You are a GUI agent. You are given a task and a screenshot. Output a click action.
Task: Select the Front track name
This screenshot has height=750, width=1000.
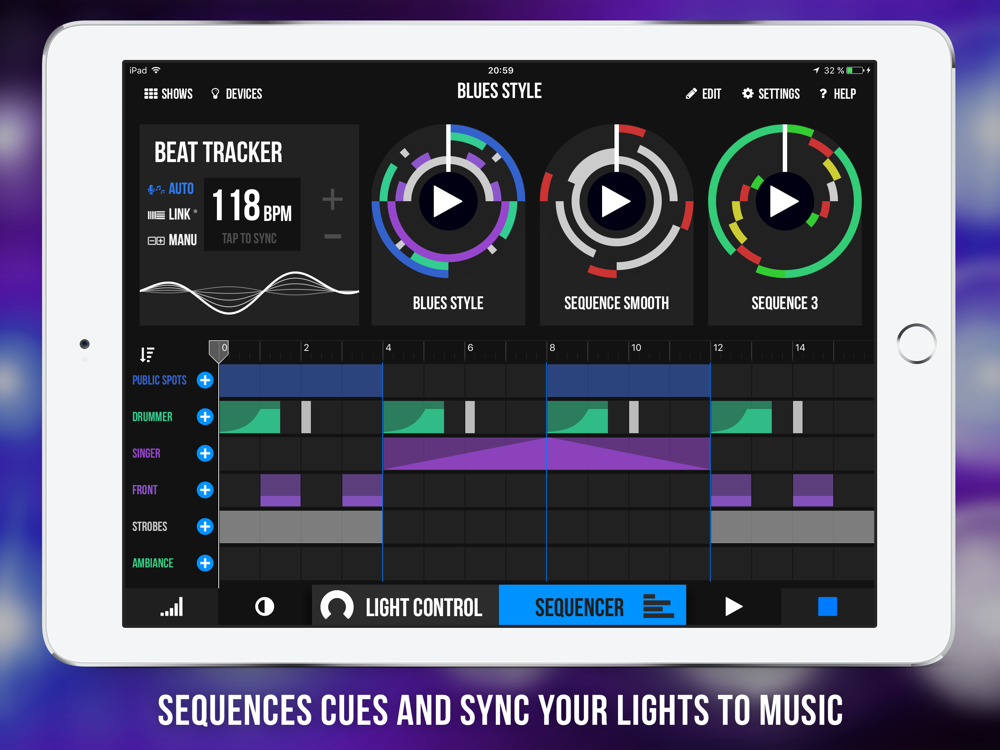coord(145,490)
